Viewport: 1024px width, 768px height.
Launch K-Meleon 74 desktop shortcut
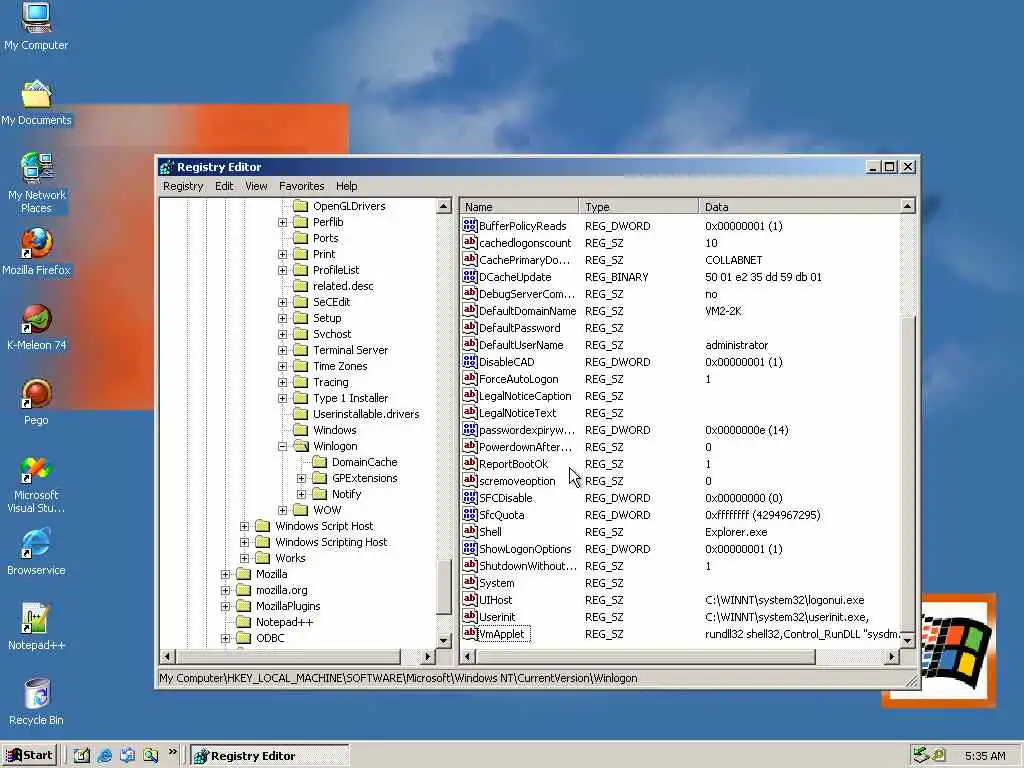(36, 319)
